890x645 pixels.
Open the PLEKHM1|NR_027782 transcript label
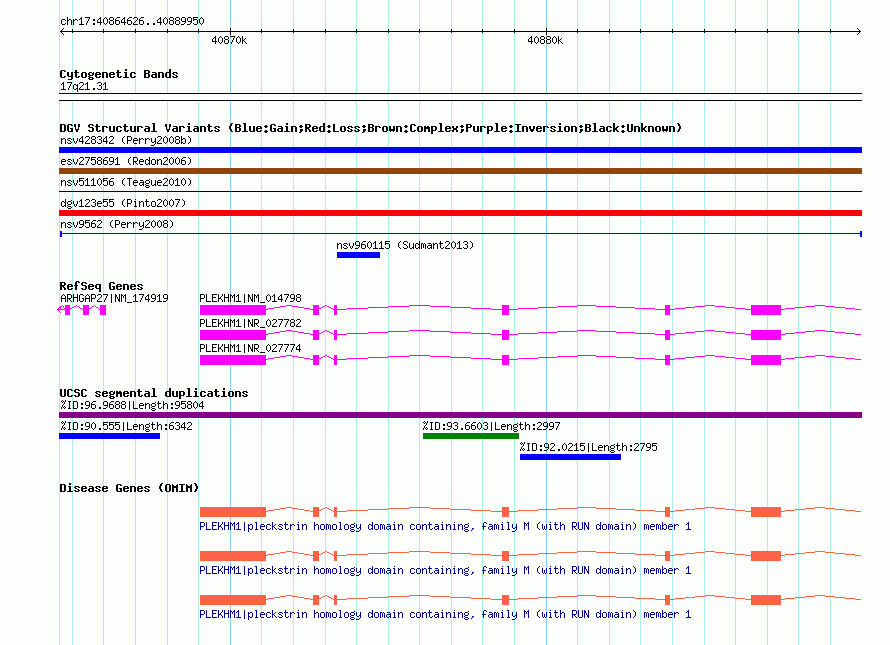(250, 323)
